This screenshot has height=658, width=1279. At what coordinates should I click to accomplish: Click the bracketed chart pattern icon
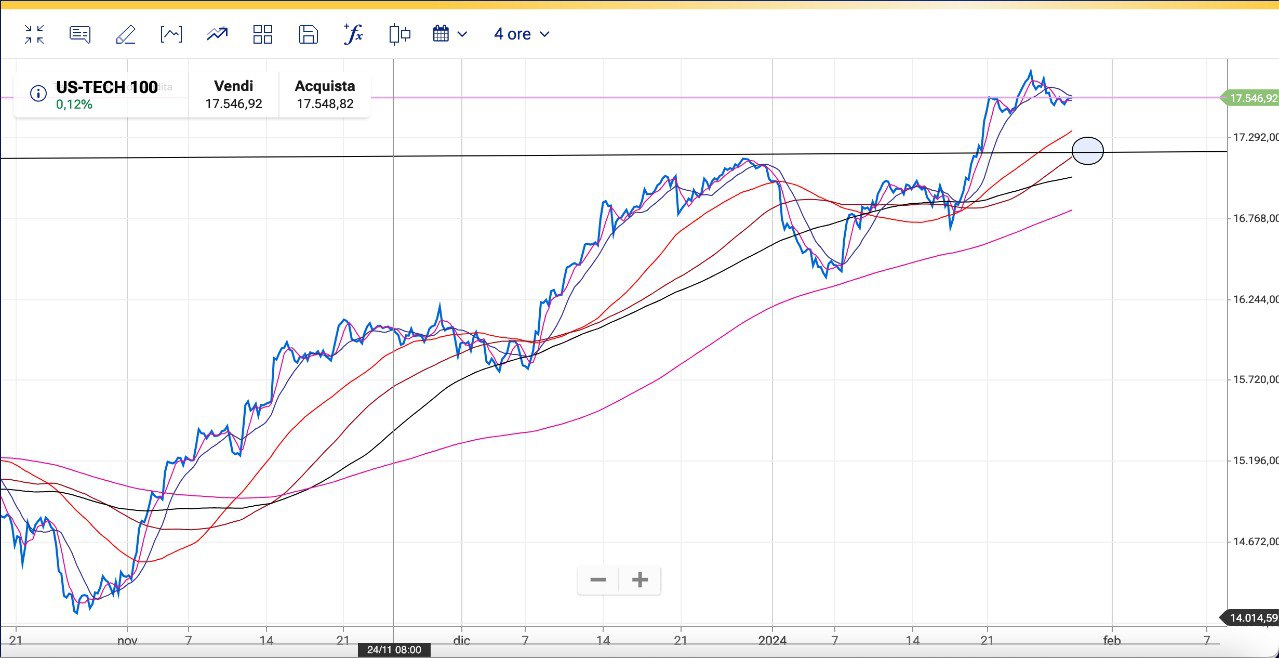coord(171,35)
